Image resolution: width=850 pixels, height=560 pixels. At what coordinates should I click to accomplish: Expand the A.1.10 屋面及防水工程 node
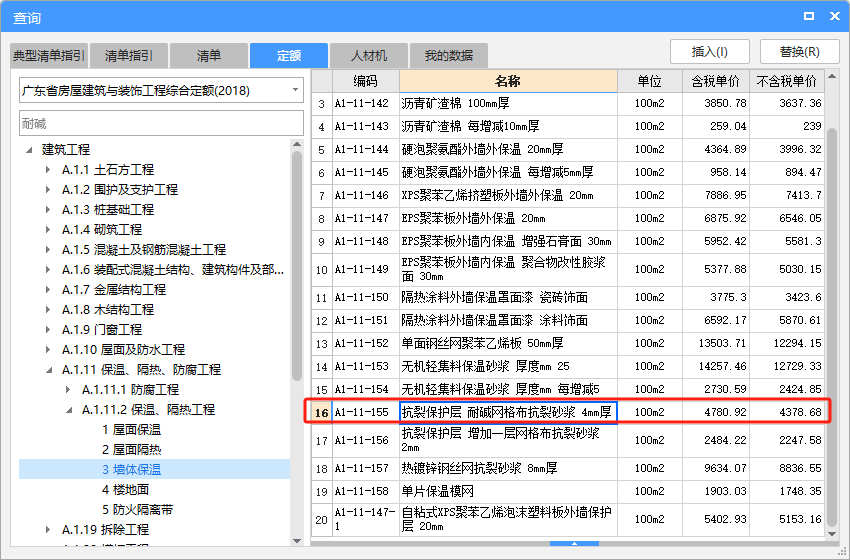click(x=49, y=350)
